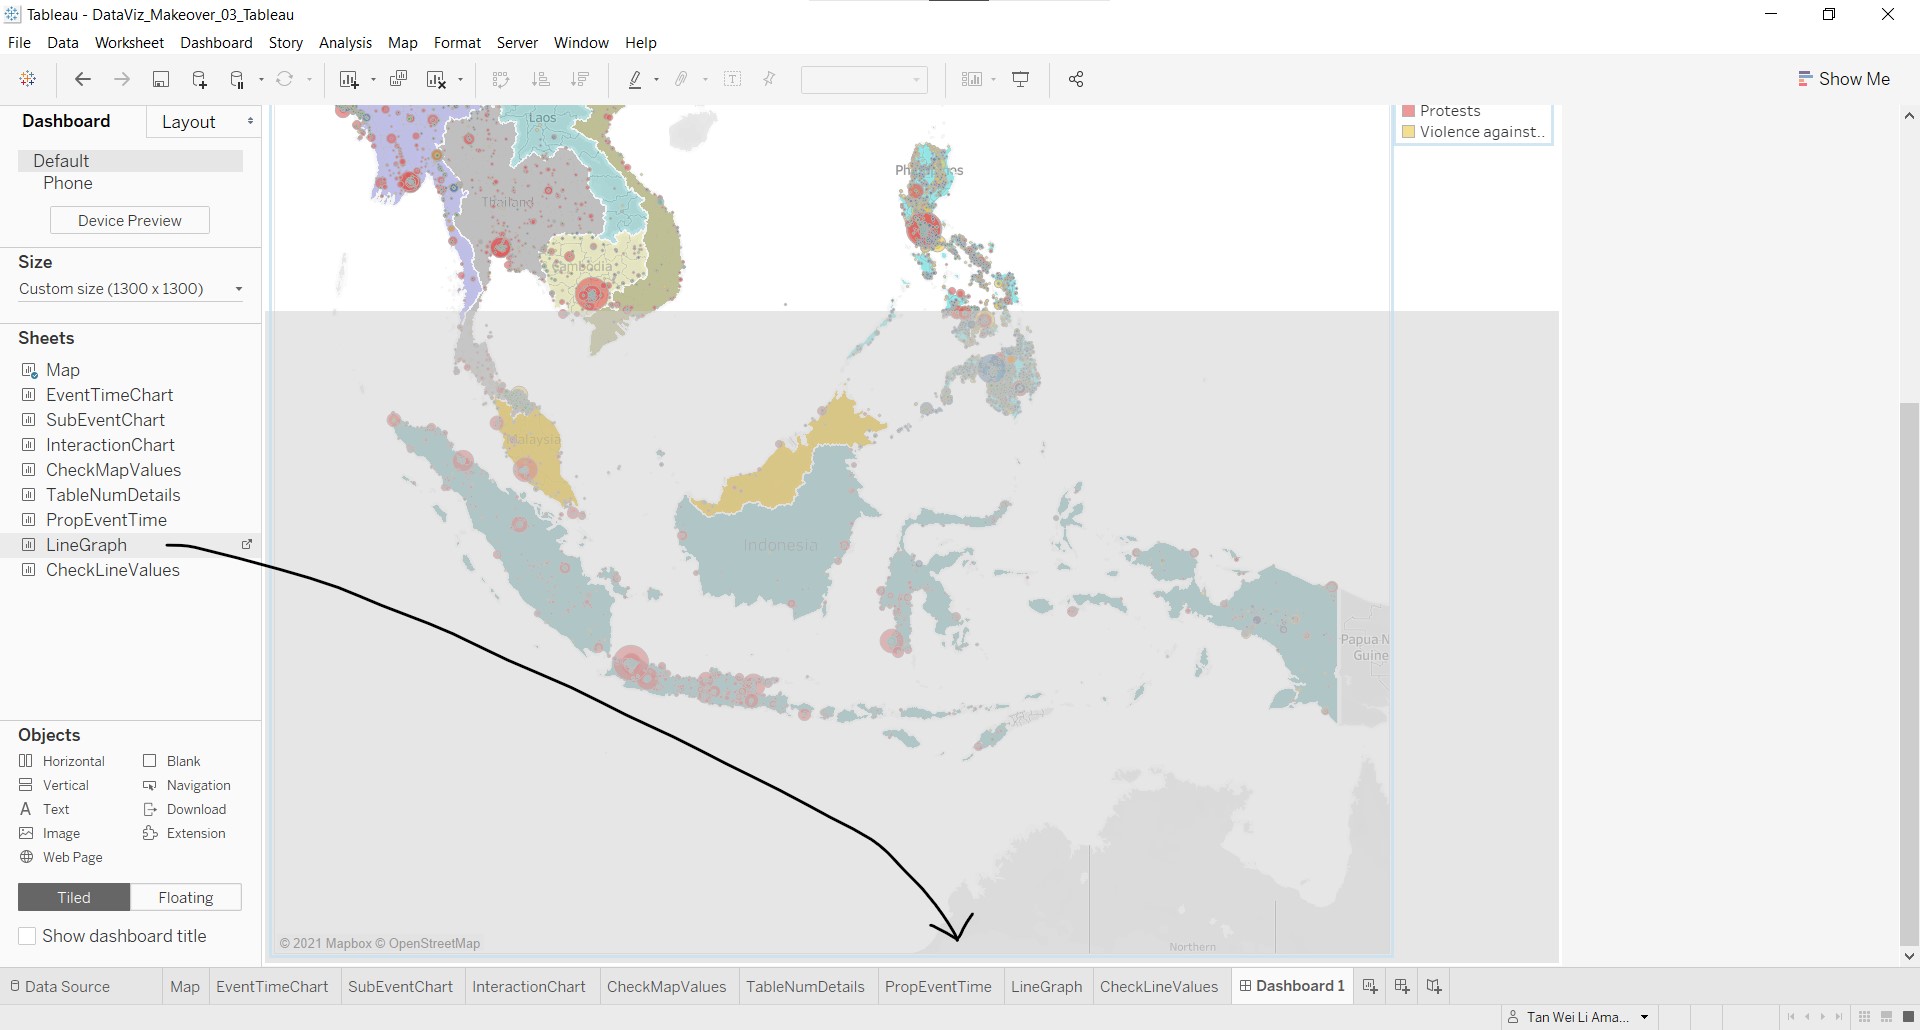Screen dimensions: 1920x1030
Task: Switch objects to Floating mode
Action: point(186,898)
